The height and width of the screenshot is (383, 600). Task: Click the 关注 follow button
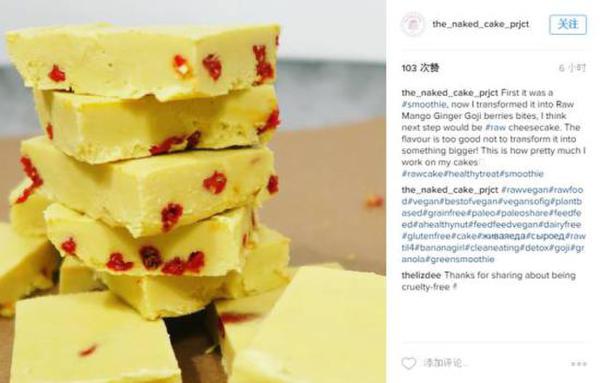[568, 24]
